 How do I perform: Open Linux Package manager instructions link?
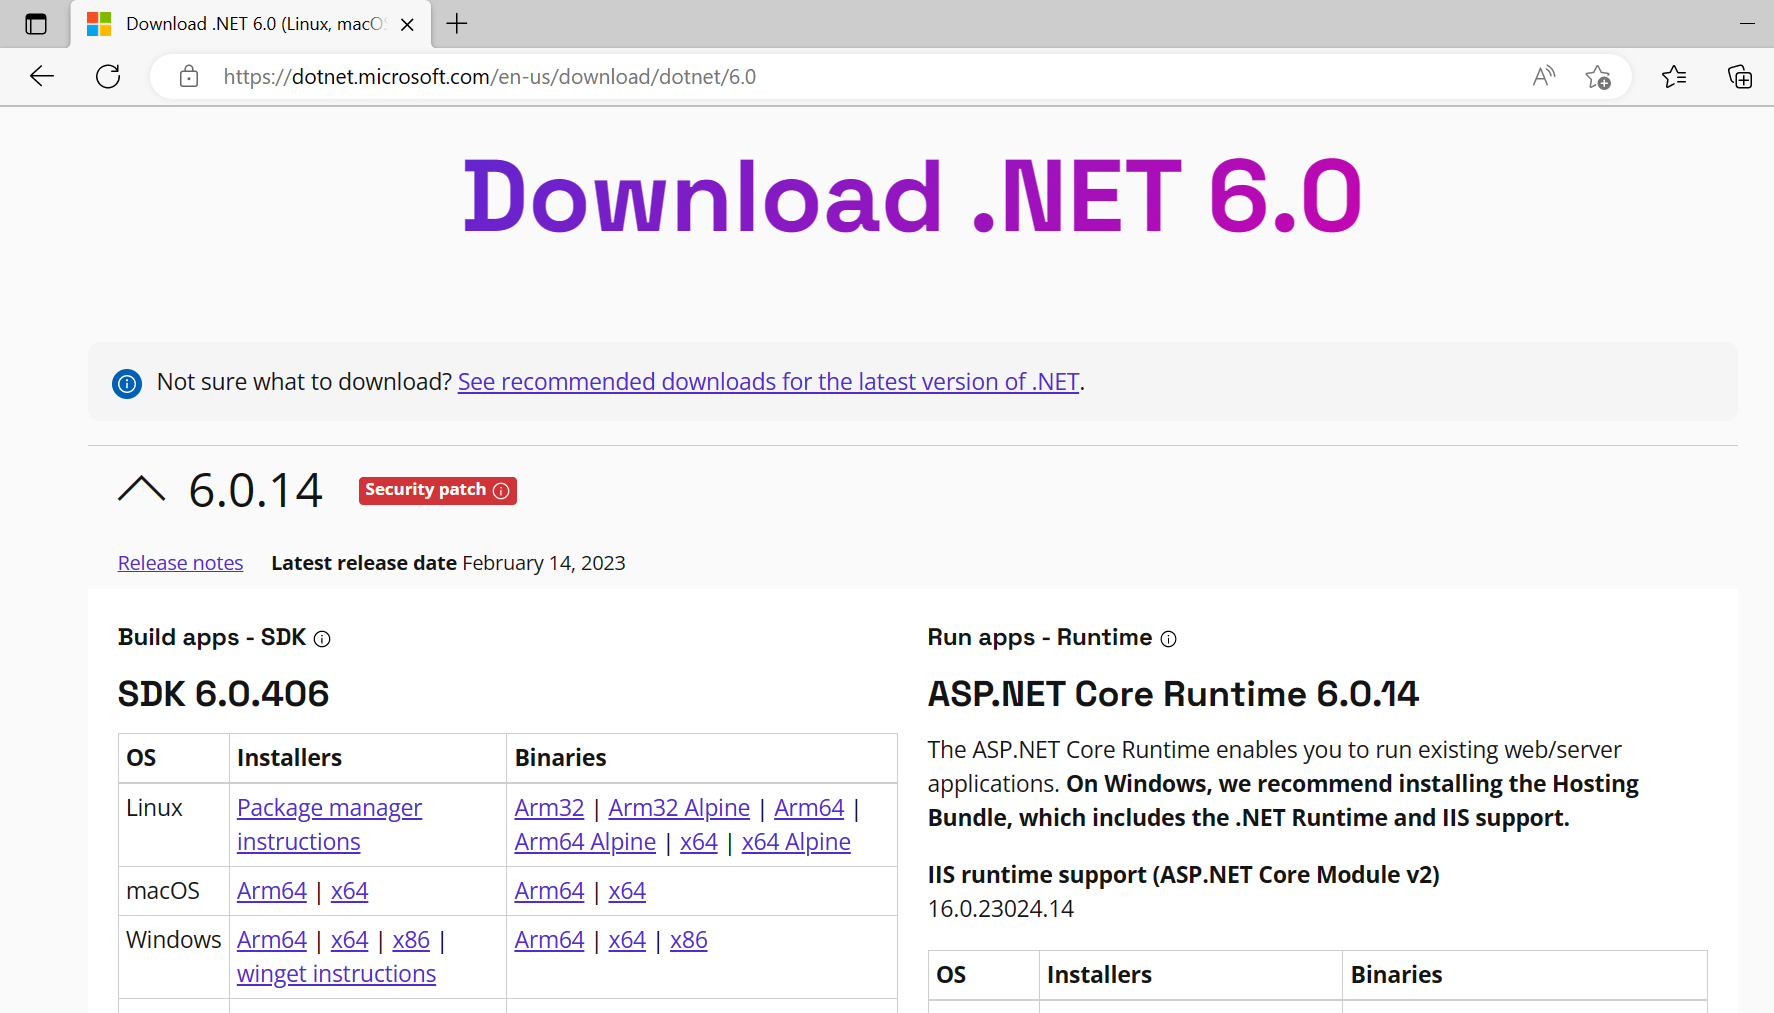pyautogui.click(x=329, y=825)
